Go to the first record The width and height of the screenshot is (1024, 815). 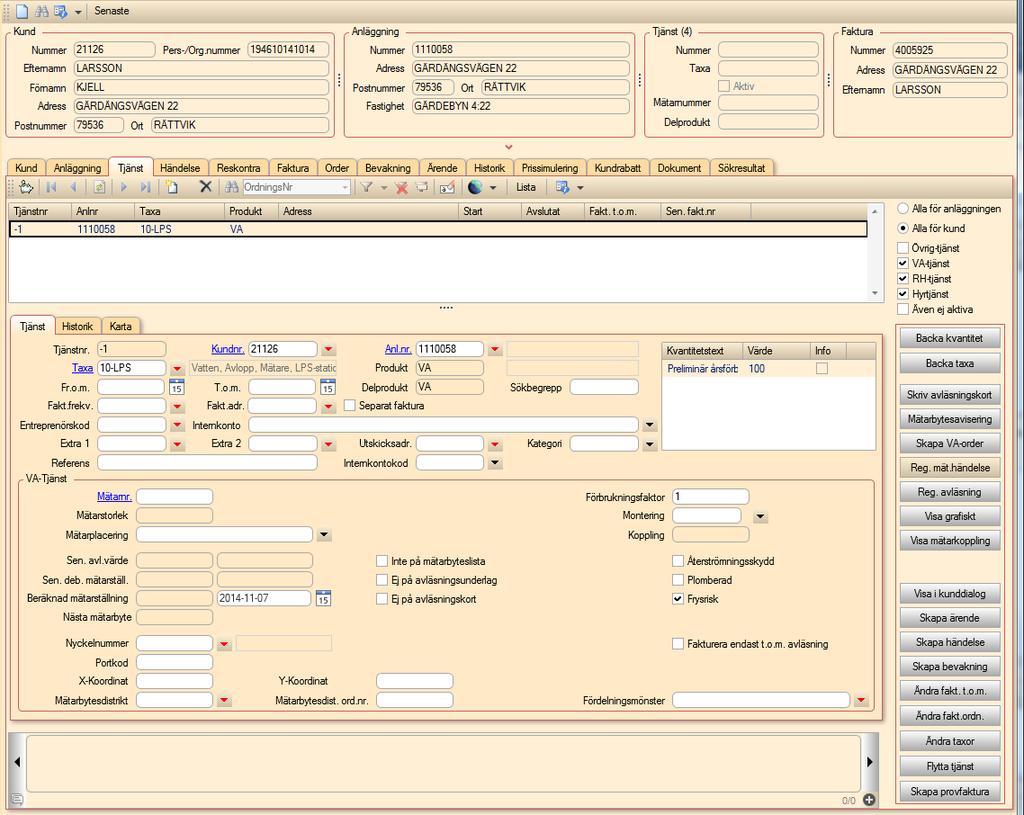(x=51, y=187)
